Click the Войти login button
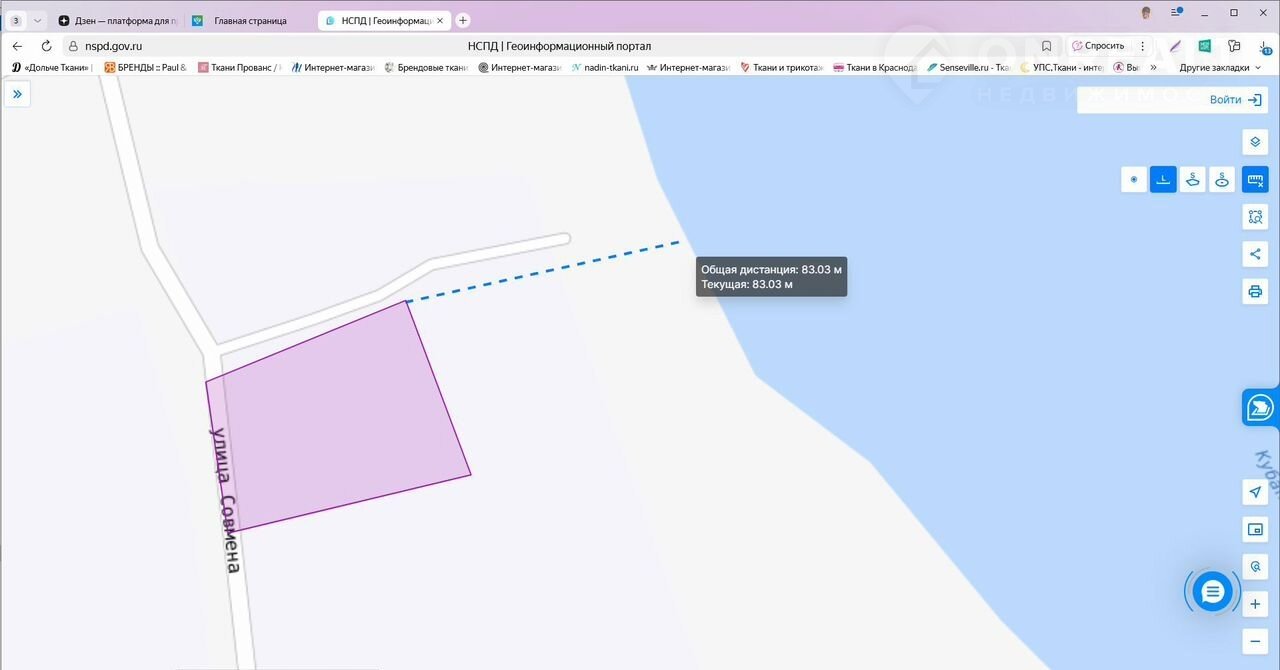Image resolution: width=1280 pixels, height=670 pixels. pyautogui.click(x=1235, y=100)
